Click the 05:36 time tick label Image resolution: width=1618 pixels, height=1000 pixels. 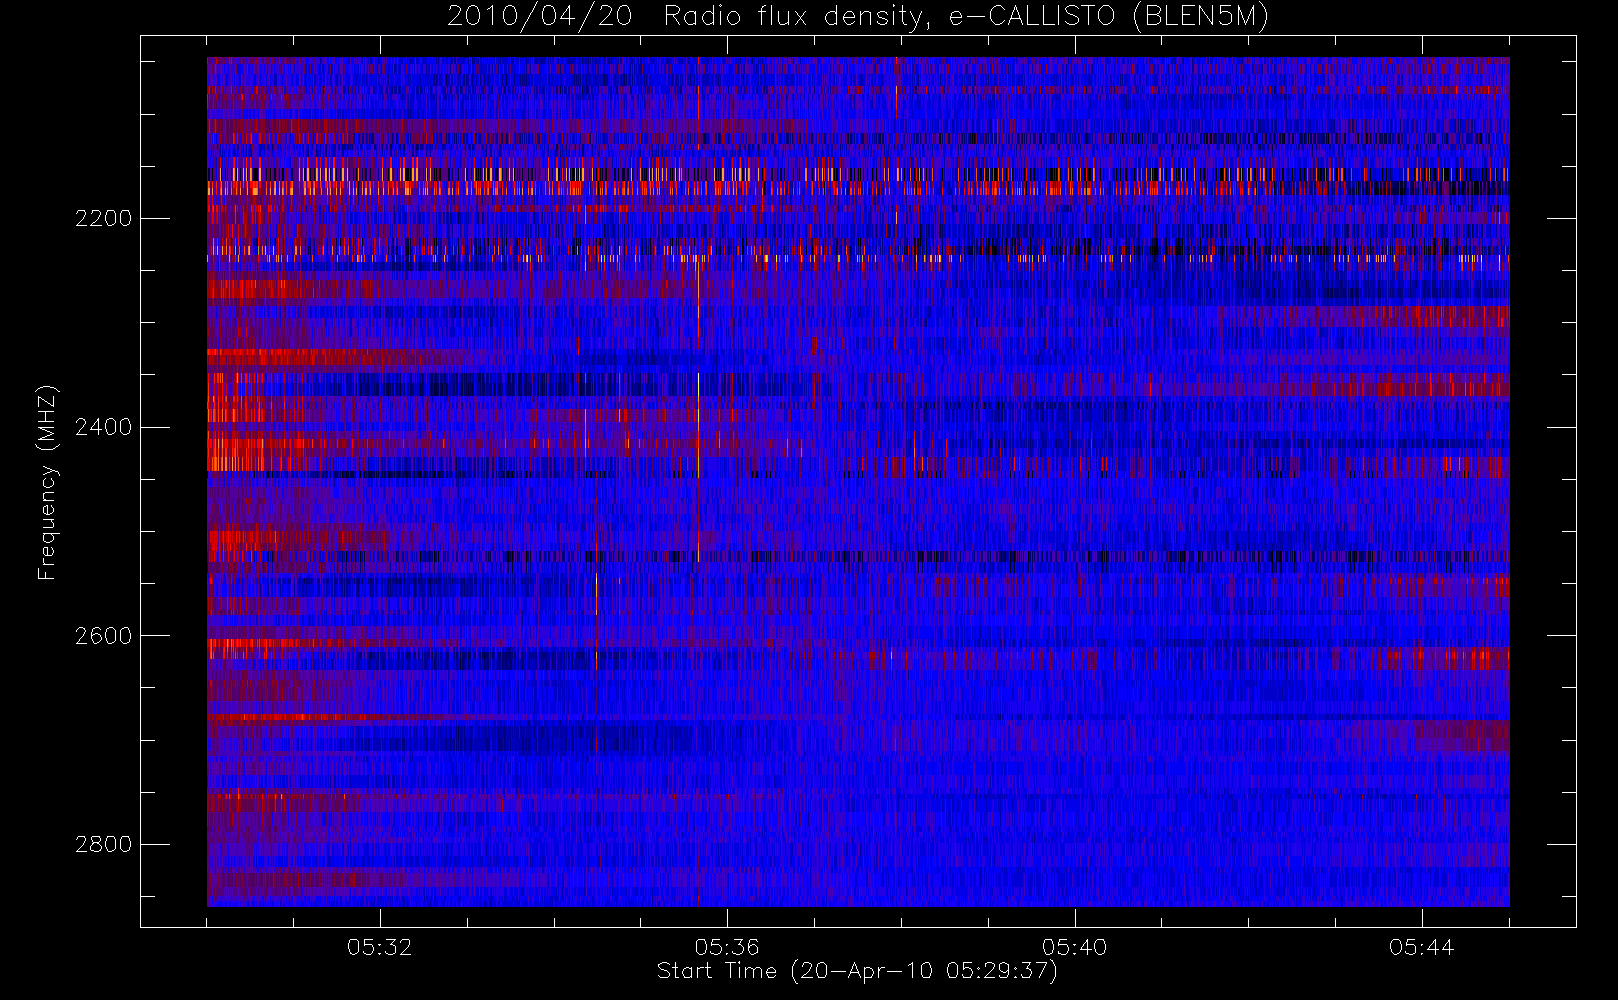[727, 946]
